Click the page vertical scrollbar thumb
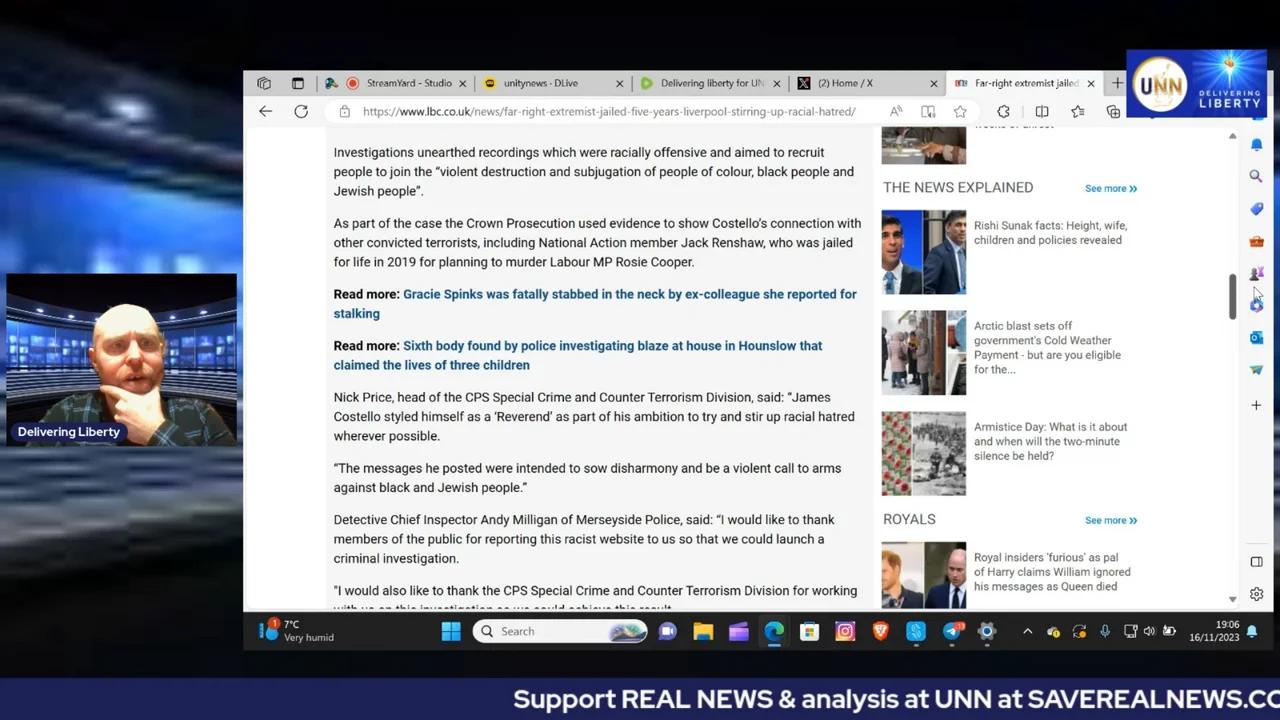Image resolution: width=1280 pixels, height=720 pixels. click(1232, 297)
